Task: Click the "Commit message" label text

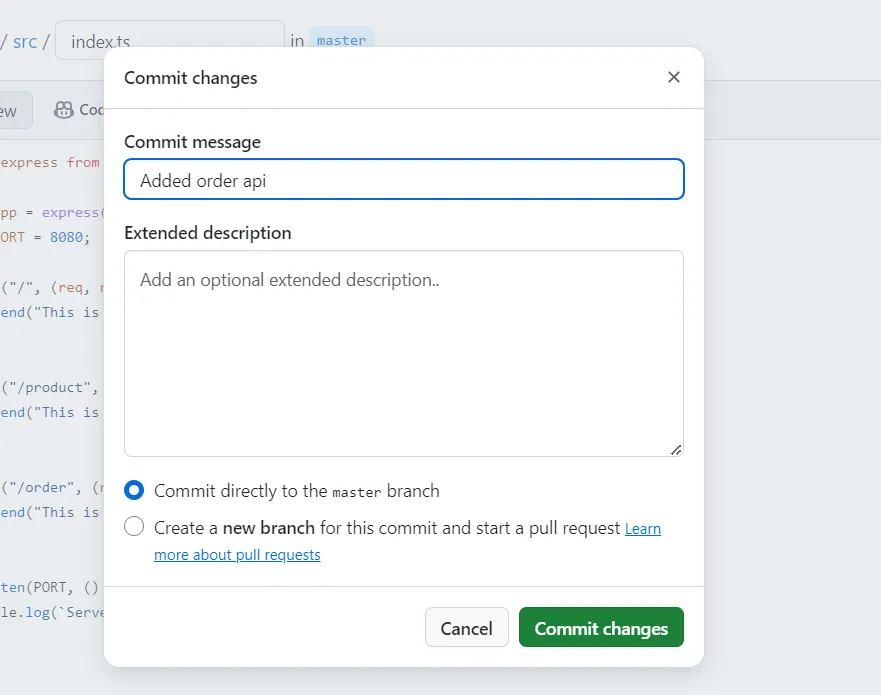Action: tap(192, 142)
